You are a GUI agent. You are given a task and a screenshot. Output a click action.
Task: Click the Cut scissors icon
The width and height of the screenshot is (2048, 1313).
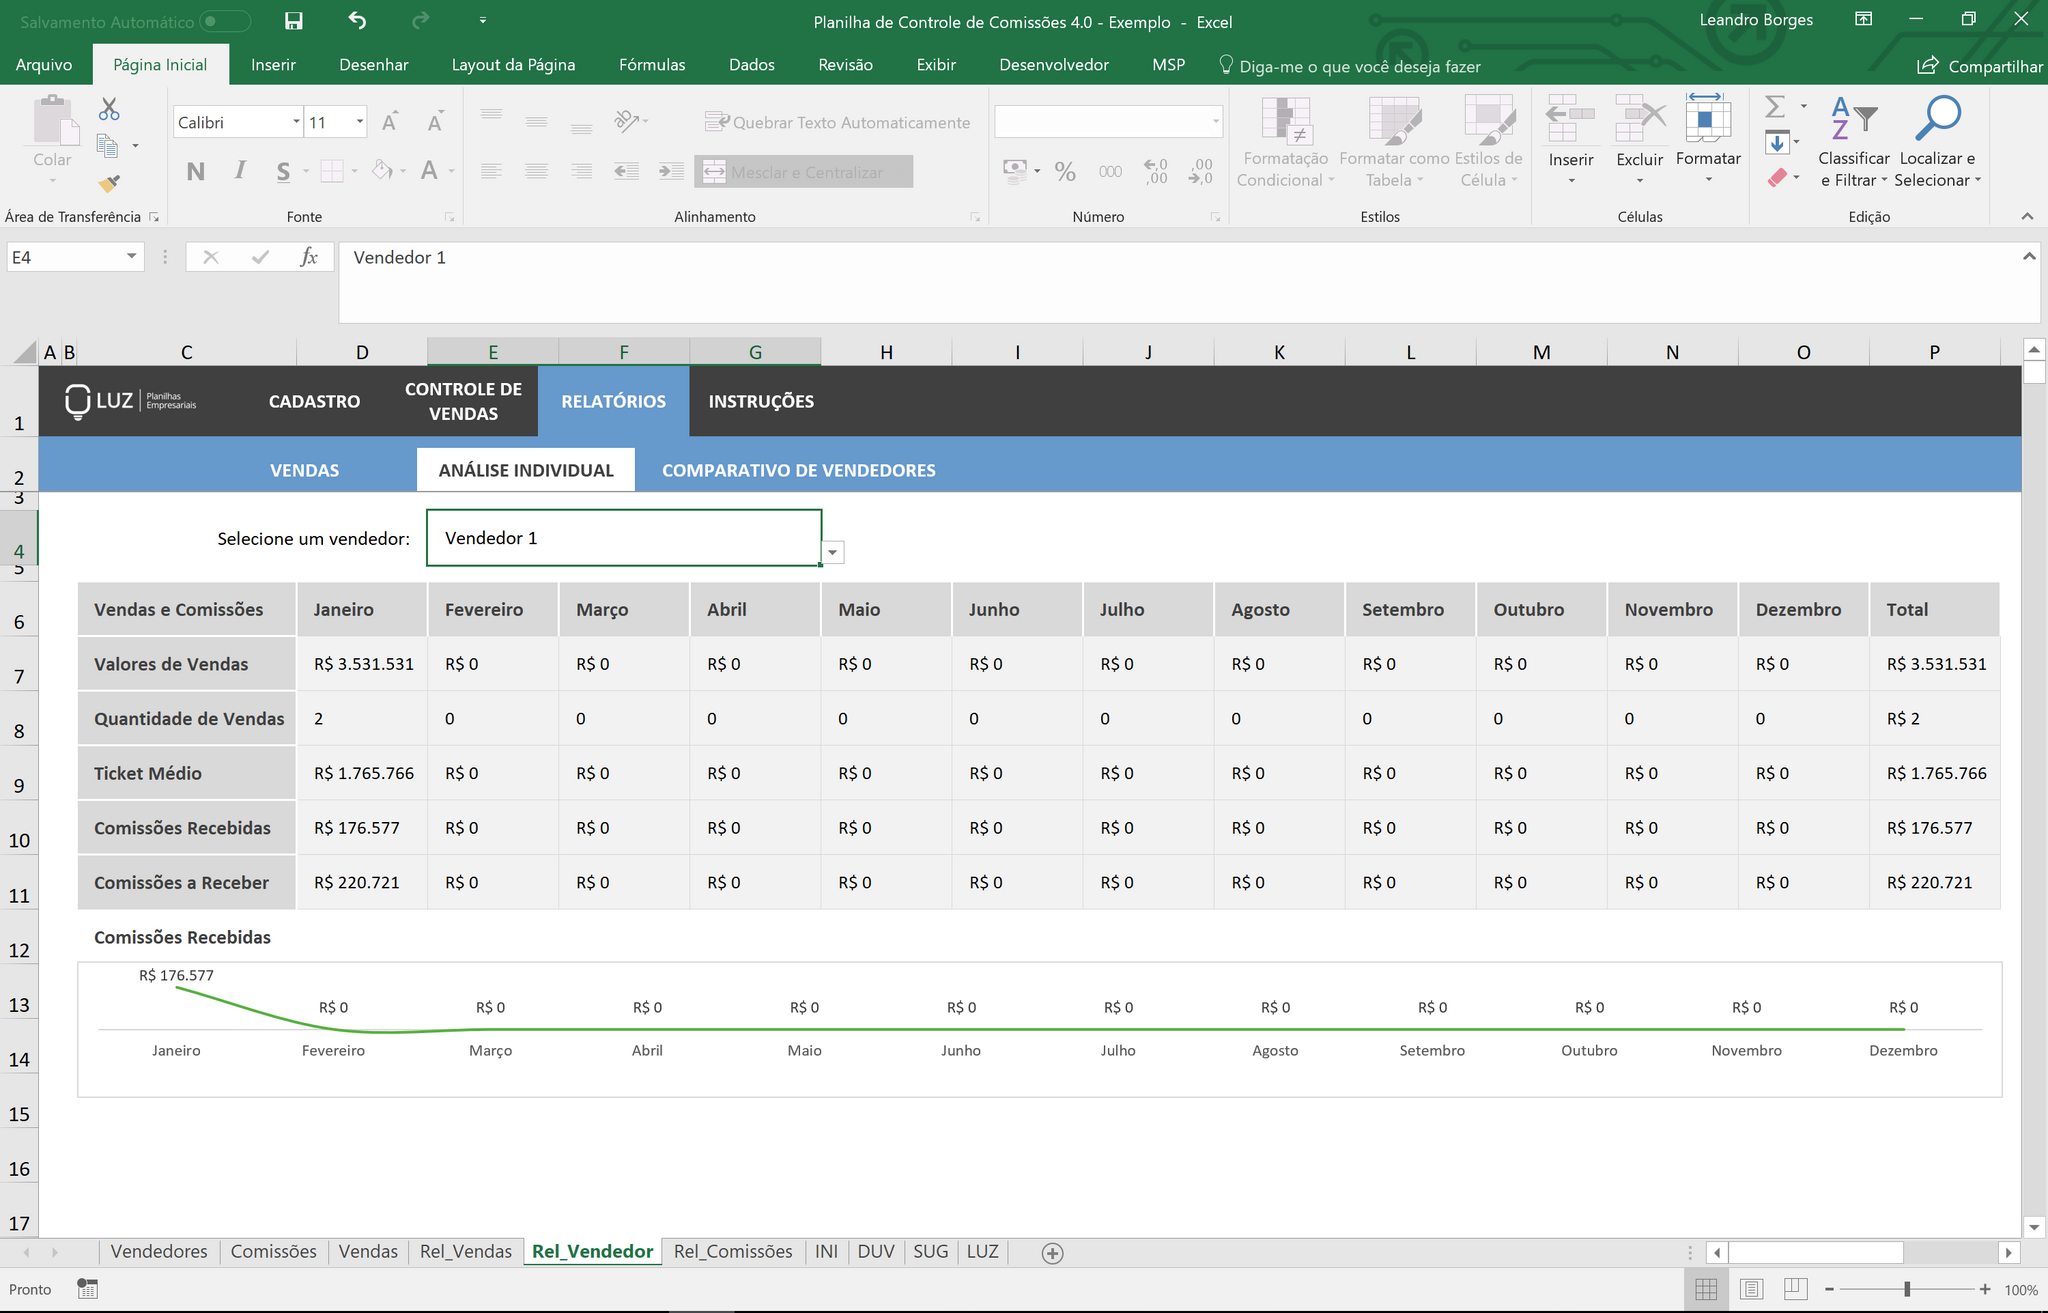[109, 109]
